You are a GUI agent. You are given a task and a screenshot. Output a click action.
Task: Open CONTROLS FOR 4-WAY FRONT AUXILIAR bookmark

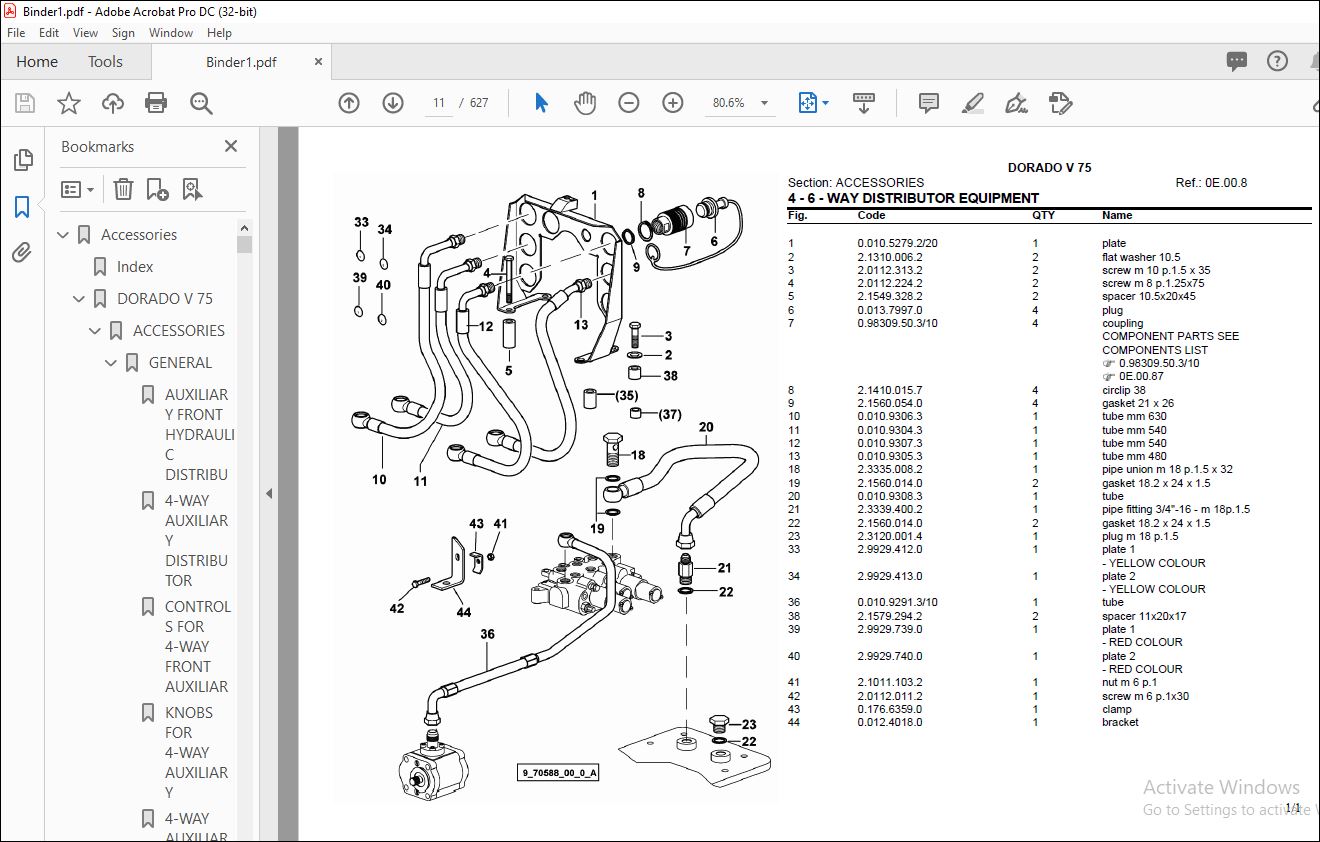[198, 647]
